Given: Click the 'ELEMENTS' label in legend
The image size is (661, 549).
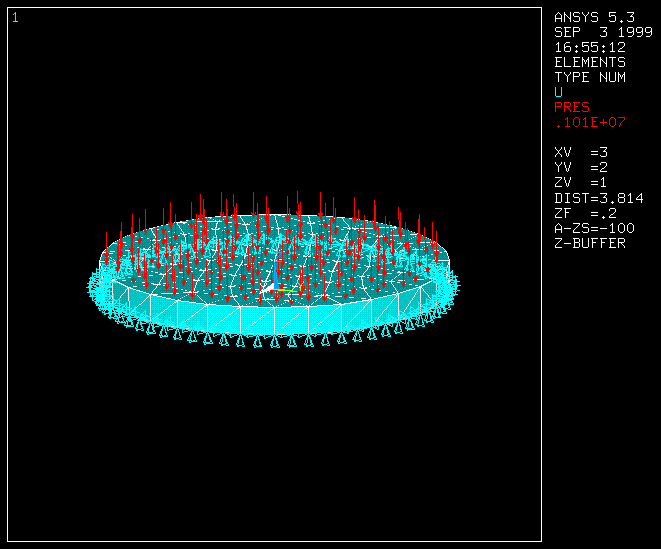Looking at the screenshot, I should [590, 62].
